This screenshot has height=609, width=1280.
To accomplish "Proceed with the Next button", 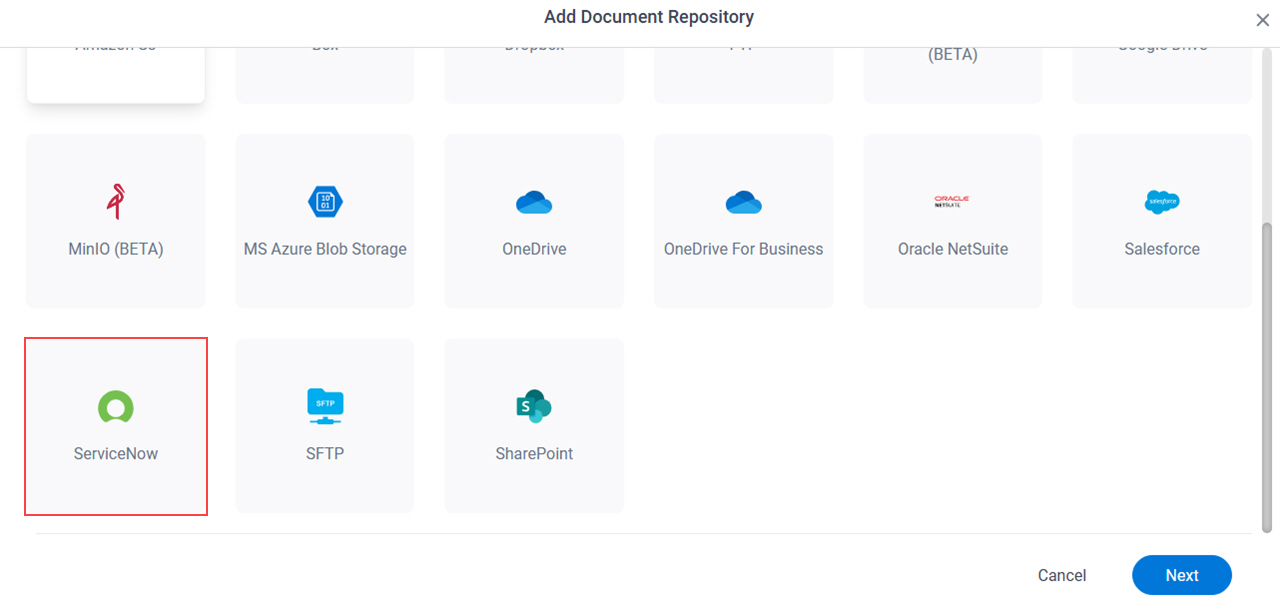I will (1182, 575).
